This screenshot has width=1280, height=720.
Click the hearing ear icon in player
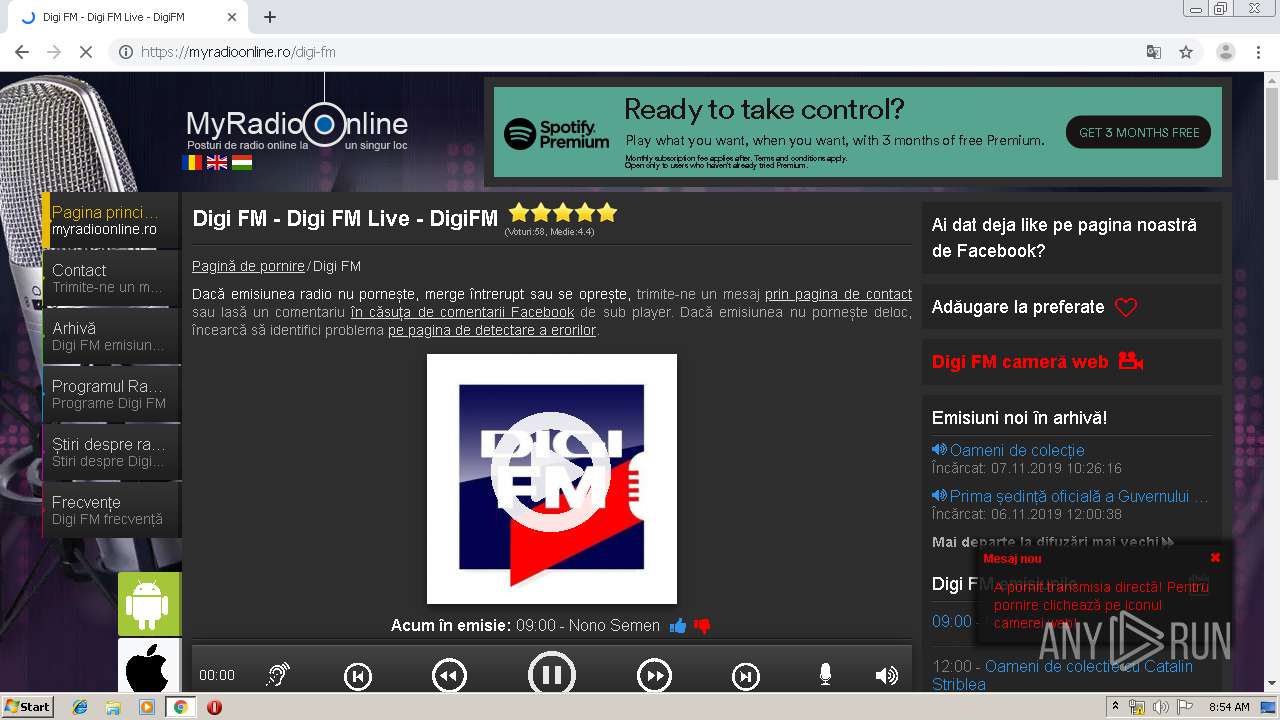[278, 675]
